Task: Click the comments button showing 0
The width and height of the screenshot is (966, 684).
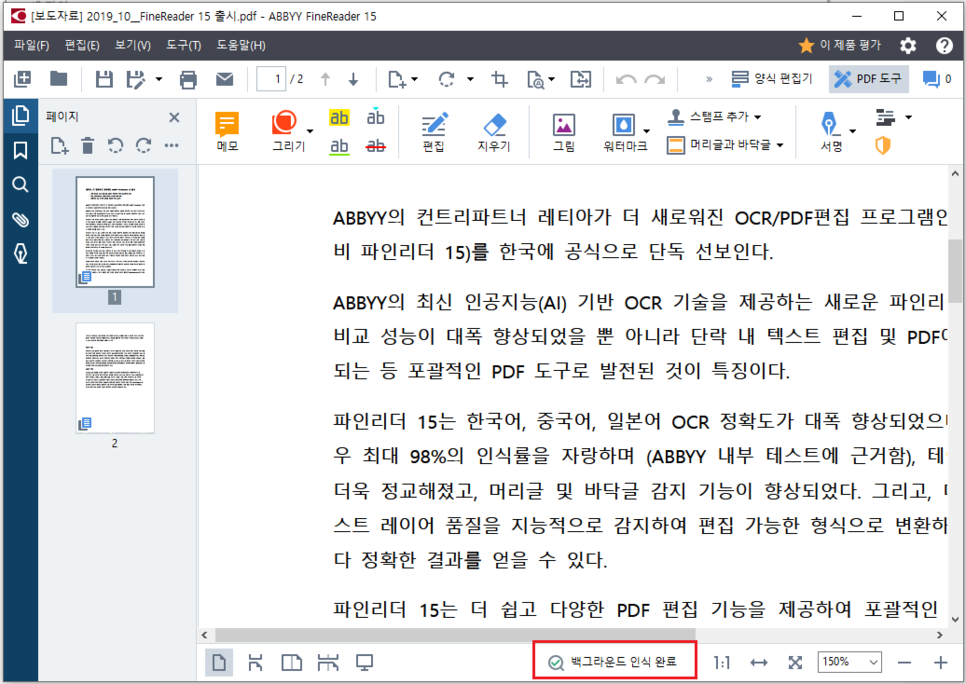Action: click(x=936, y=79)
